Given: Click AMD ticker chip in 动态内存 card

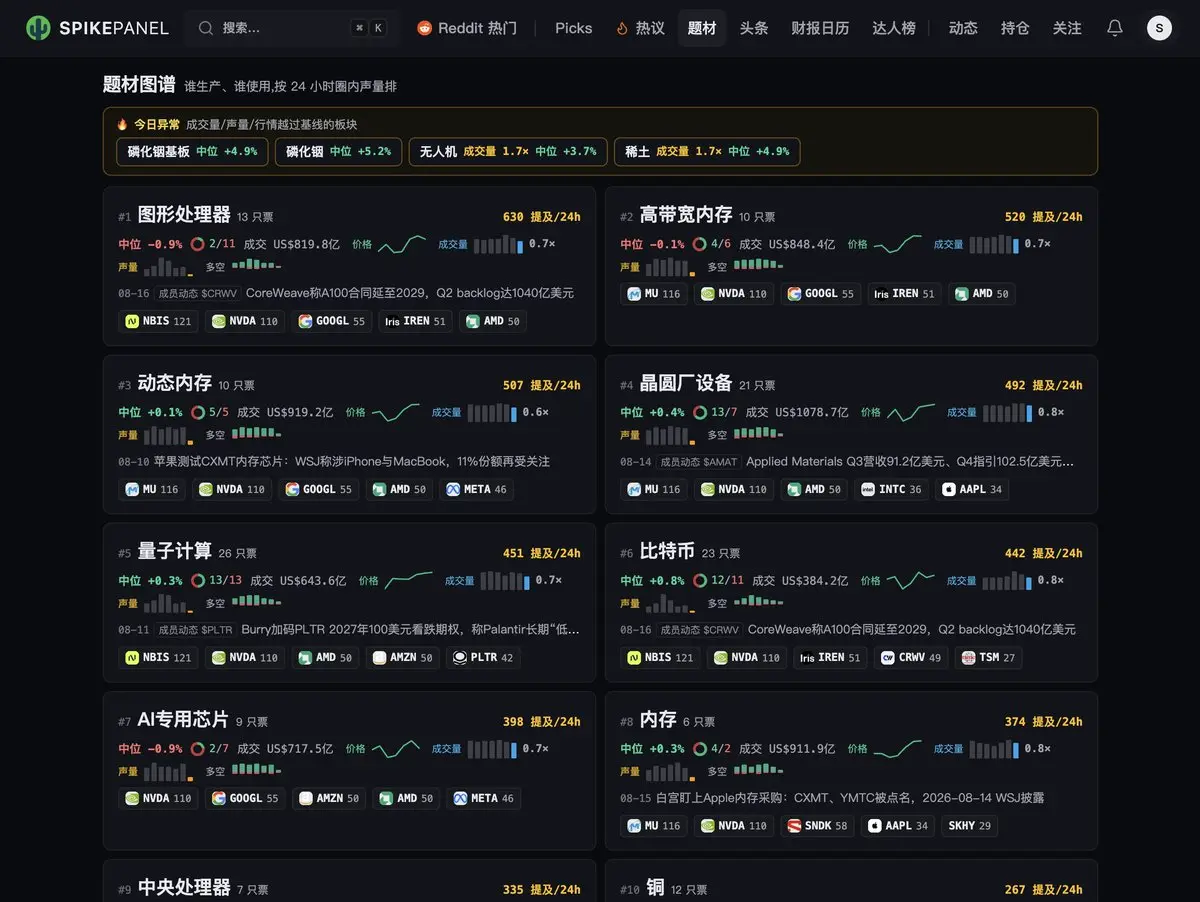Looking at the screenshot, I should [399, 489].
